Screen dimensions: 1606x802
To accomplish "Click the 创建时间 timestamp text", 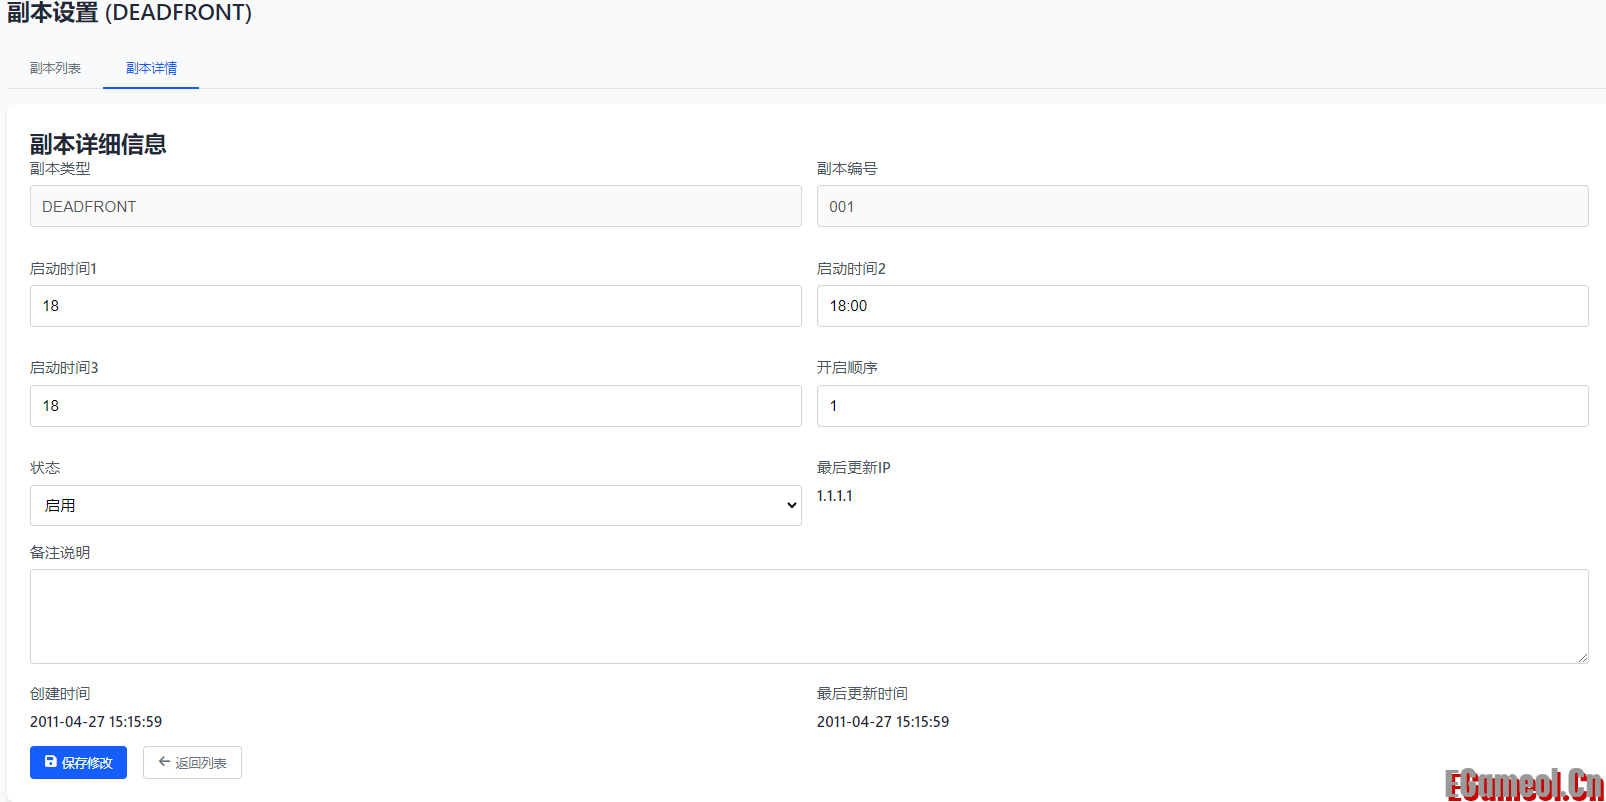I will click(96, 722).
